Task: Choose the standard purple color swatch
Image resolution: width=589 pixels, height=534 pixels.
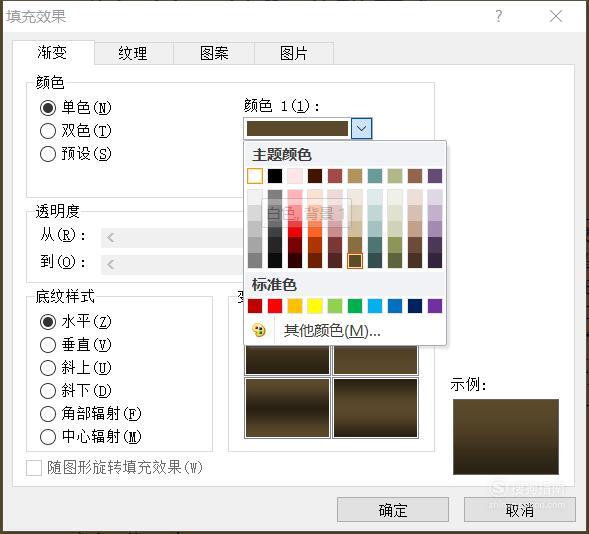Action: click(x=435, y=306)
